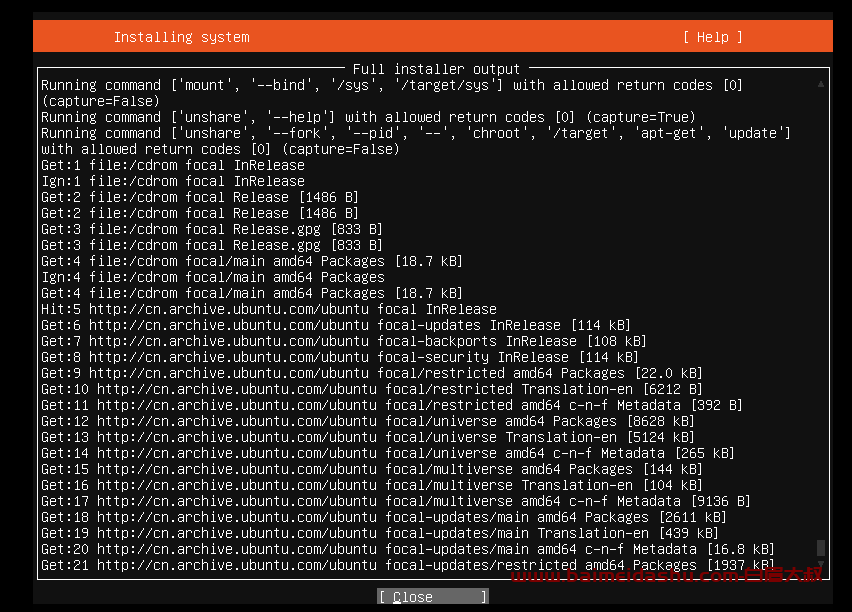This screenshot has width=852, height=612.
Task: Click the 'Get:18' focal-updates/main Packages line
Action: [384, 517]
